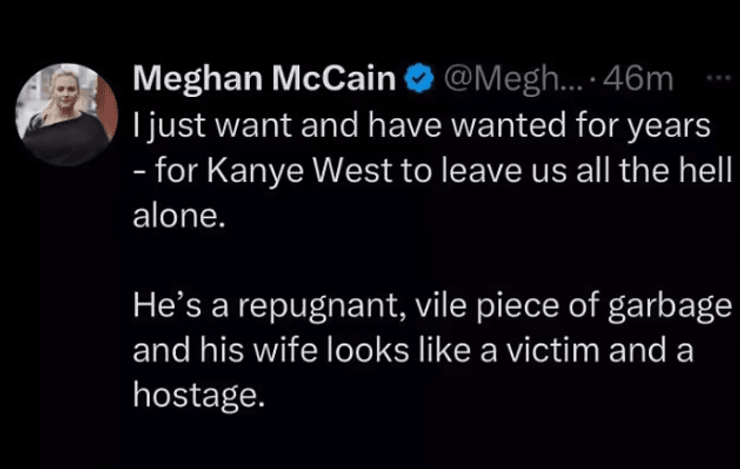Open the tweet author's profile picture
Screen dimensions: 740x469
point(68,114)
